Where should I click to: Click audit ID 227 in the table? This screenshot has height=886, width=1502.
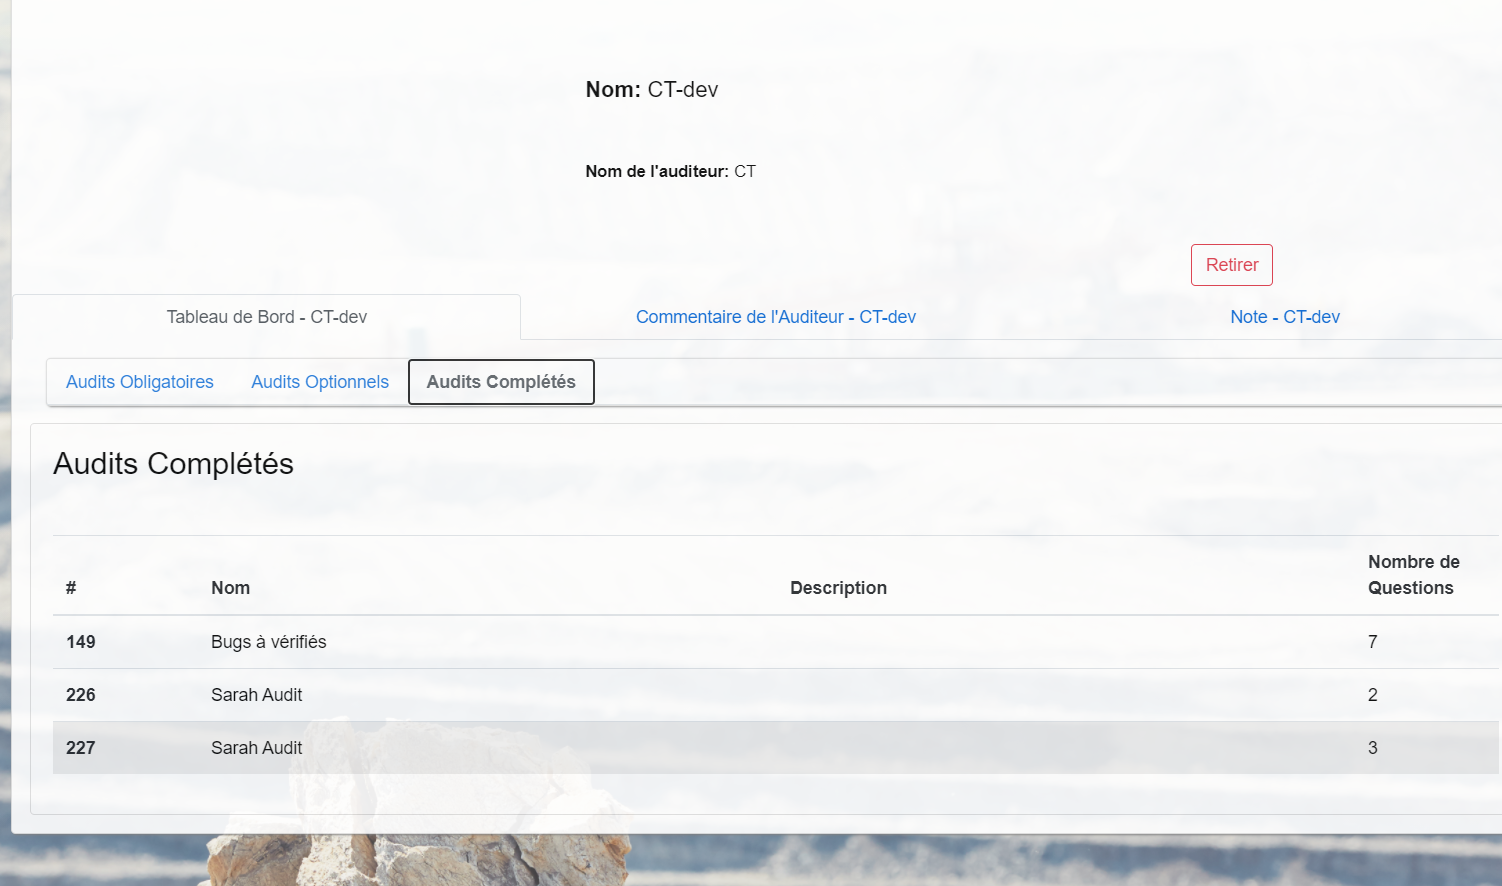[81, 748]
